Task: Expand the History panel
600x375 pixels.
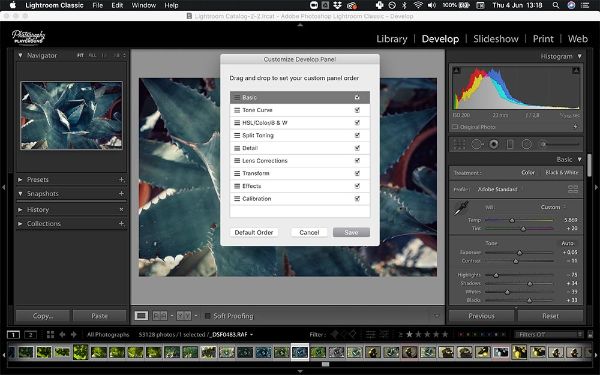Action: point(20,210)
